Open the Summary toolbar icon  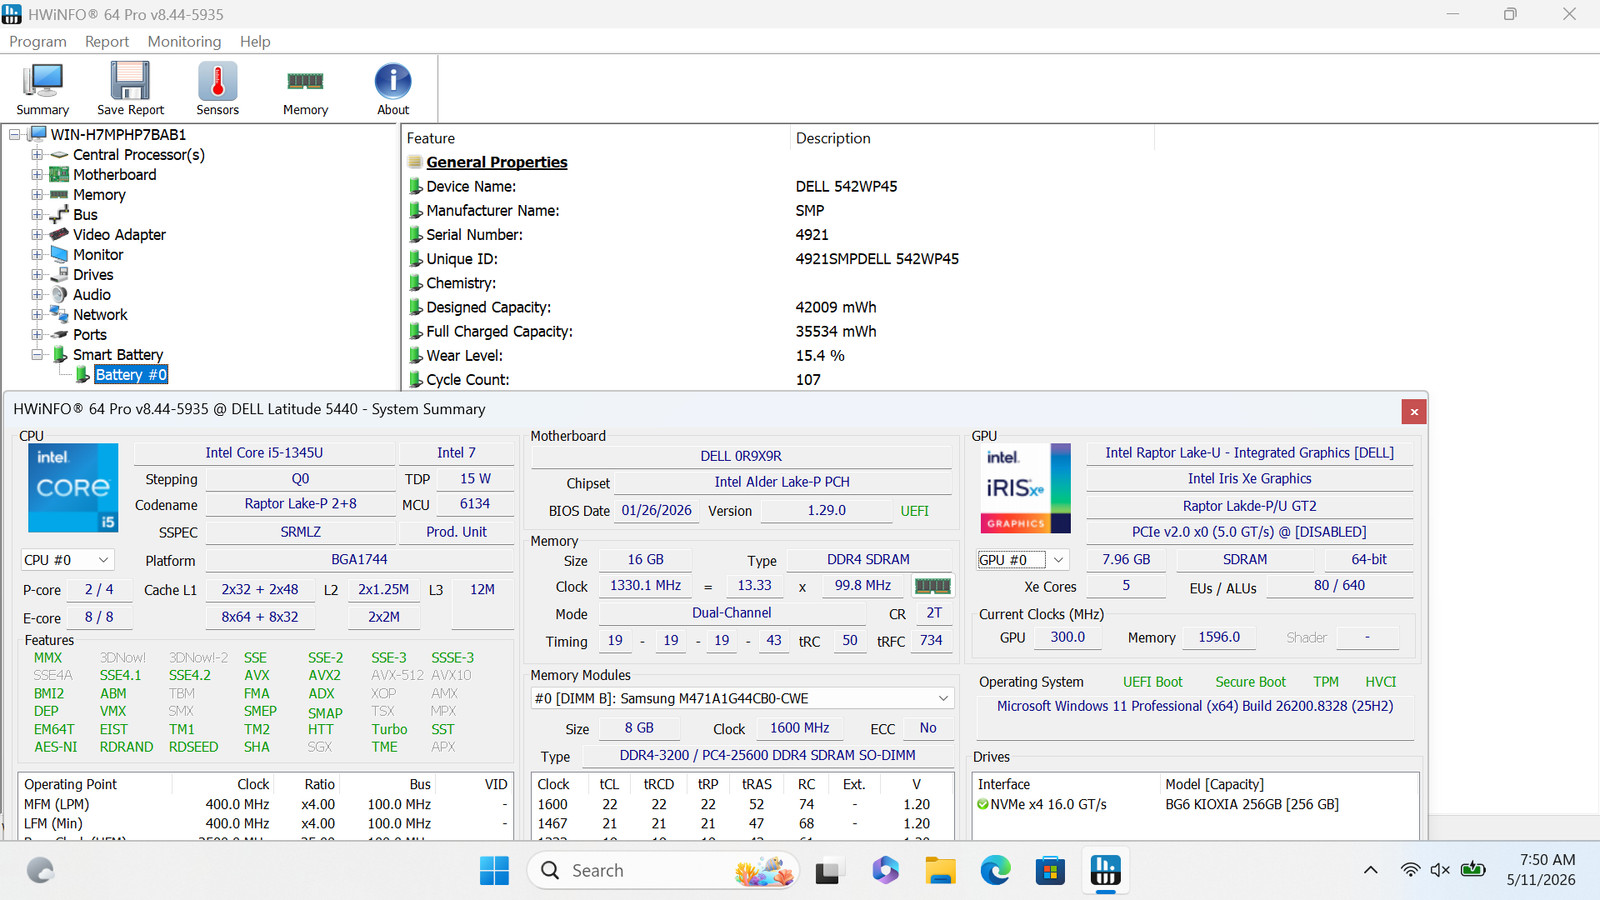(42, 89)
